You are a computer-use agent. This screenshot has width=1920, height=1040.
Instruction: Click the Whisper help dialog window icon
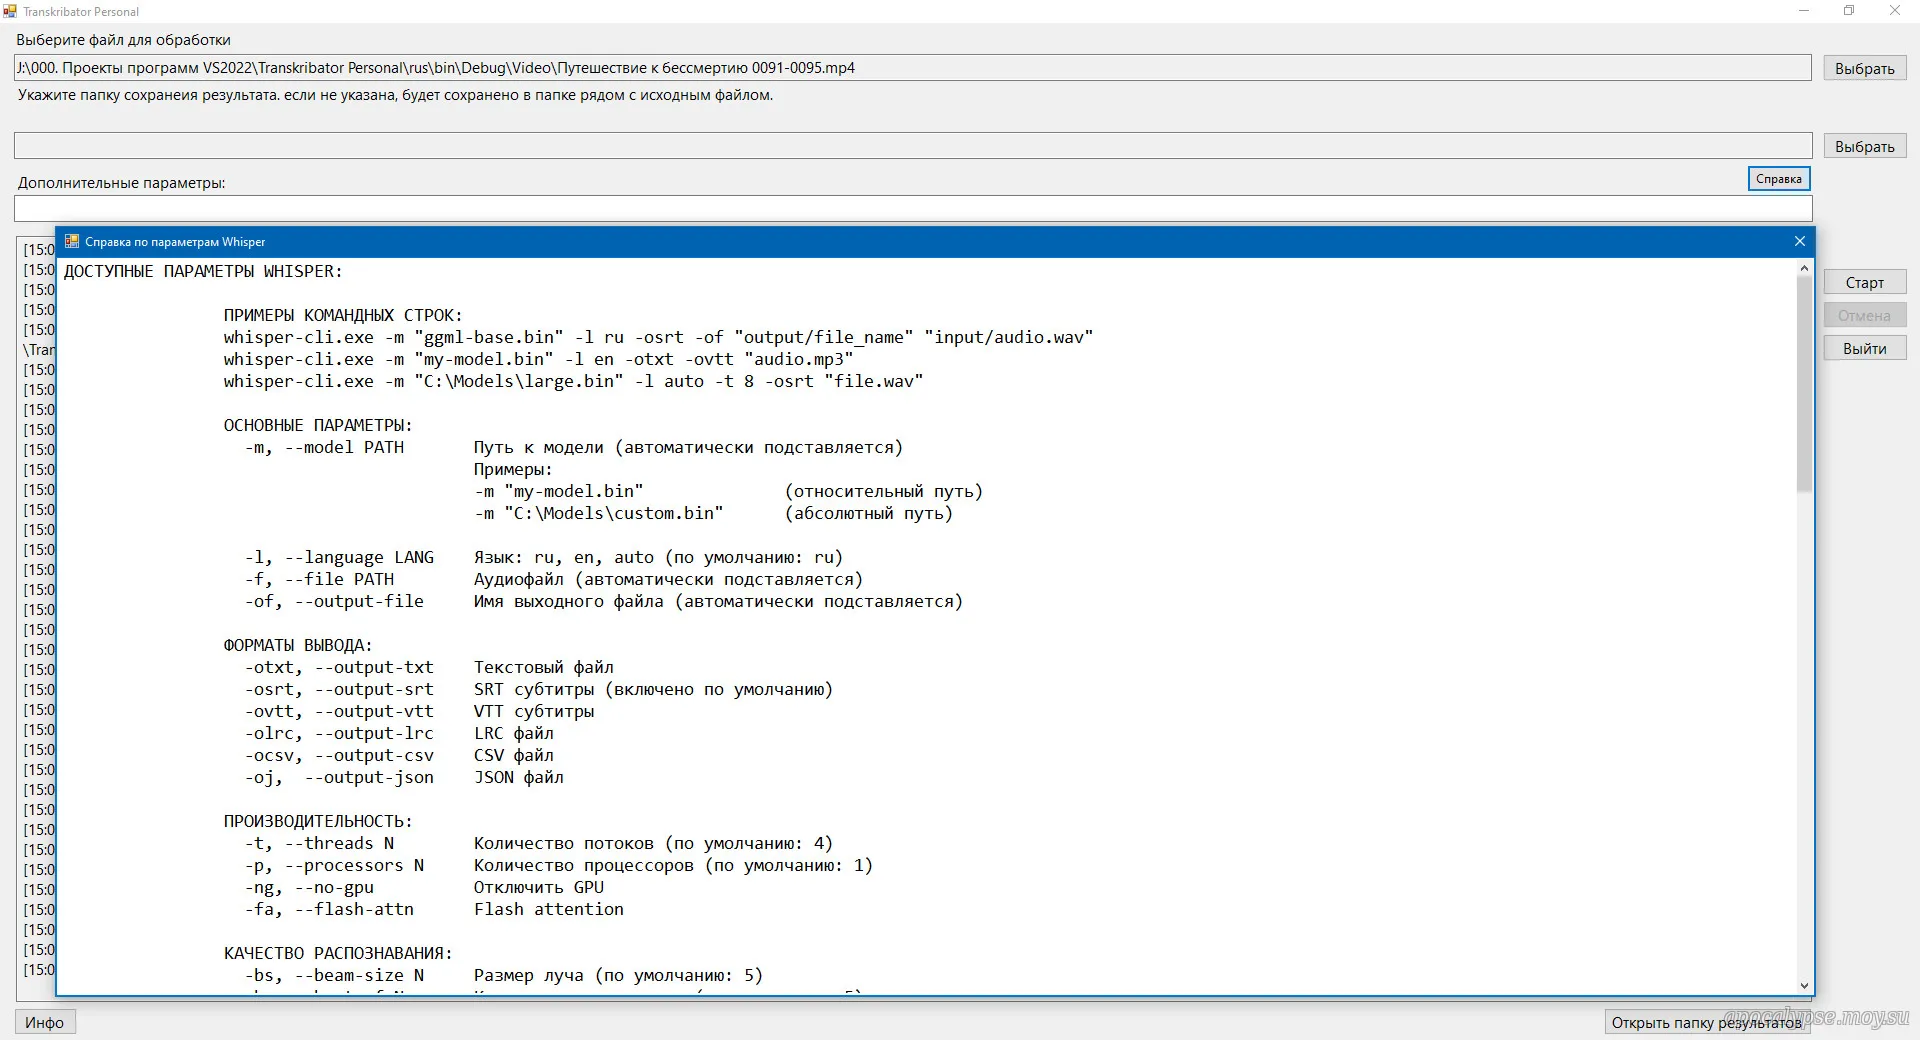point(71,241)
